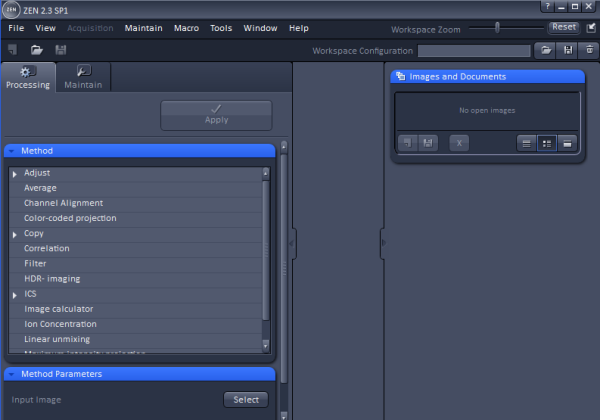Click left tool area scrollbar down arrow
The width and height of the screenshot is (600, 420).
point(284,415)
